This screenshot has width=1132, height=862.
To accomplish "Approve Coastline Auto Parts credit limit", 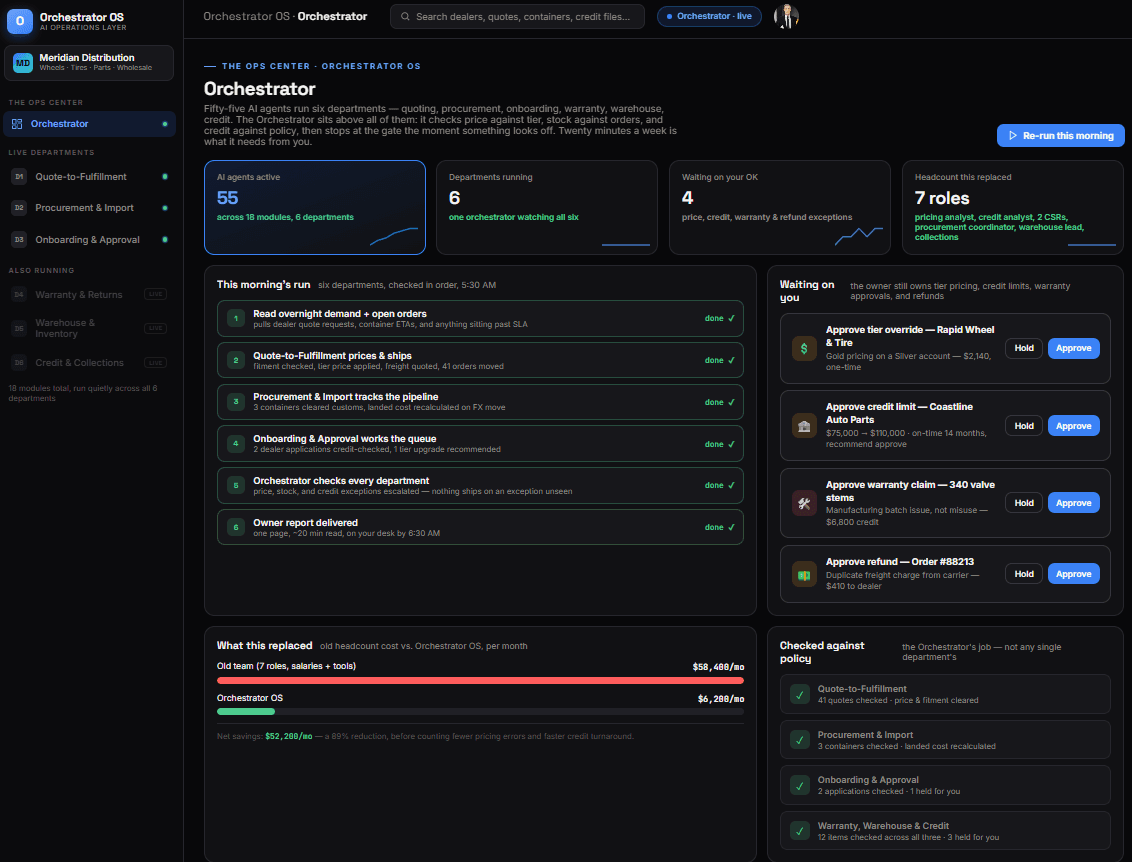I will [x=1074, y=426].
